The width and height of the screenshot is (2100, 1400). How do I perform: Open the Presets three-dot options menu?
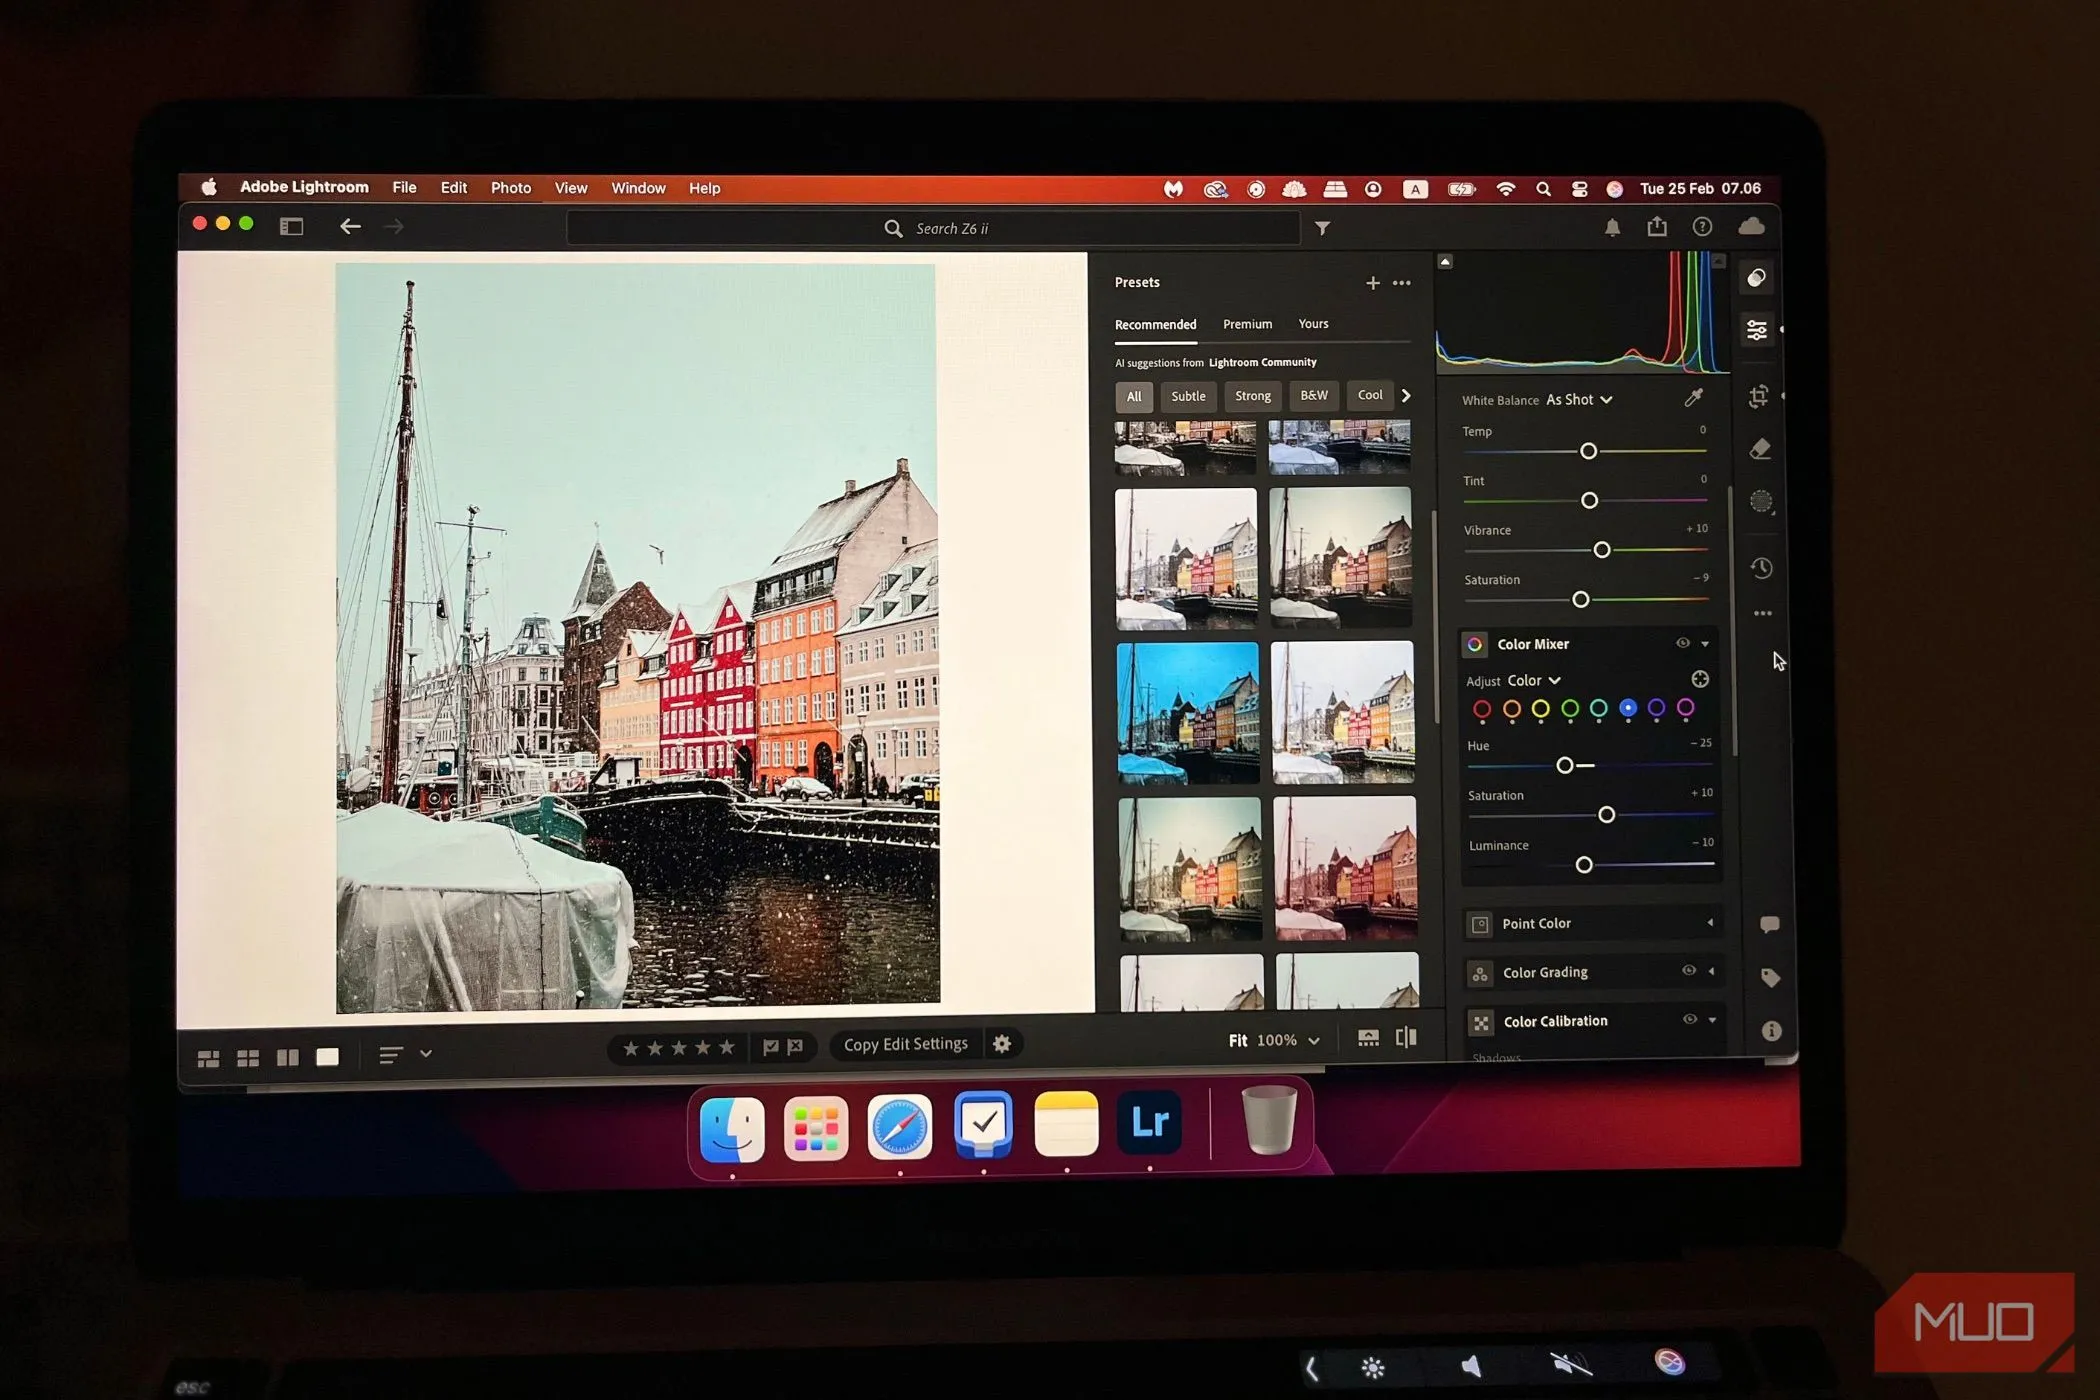click(x=1401, y=283)
